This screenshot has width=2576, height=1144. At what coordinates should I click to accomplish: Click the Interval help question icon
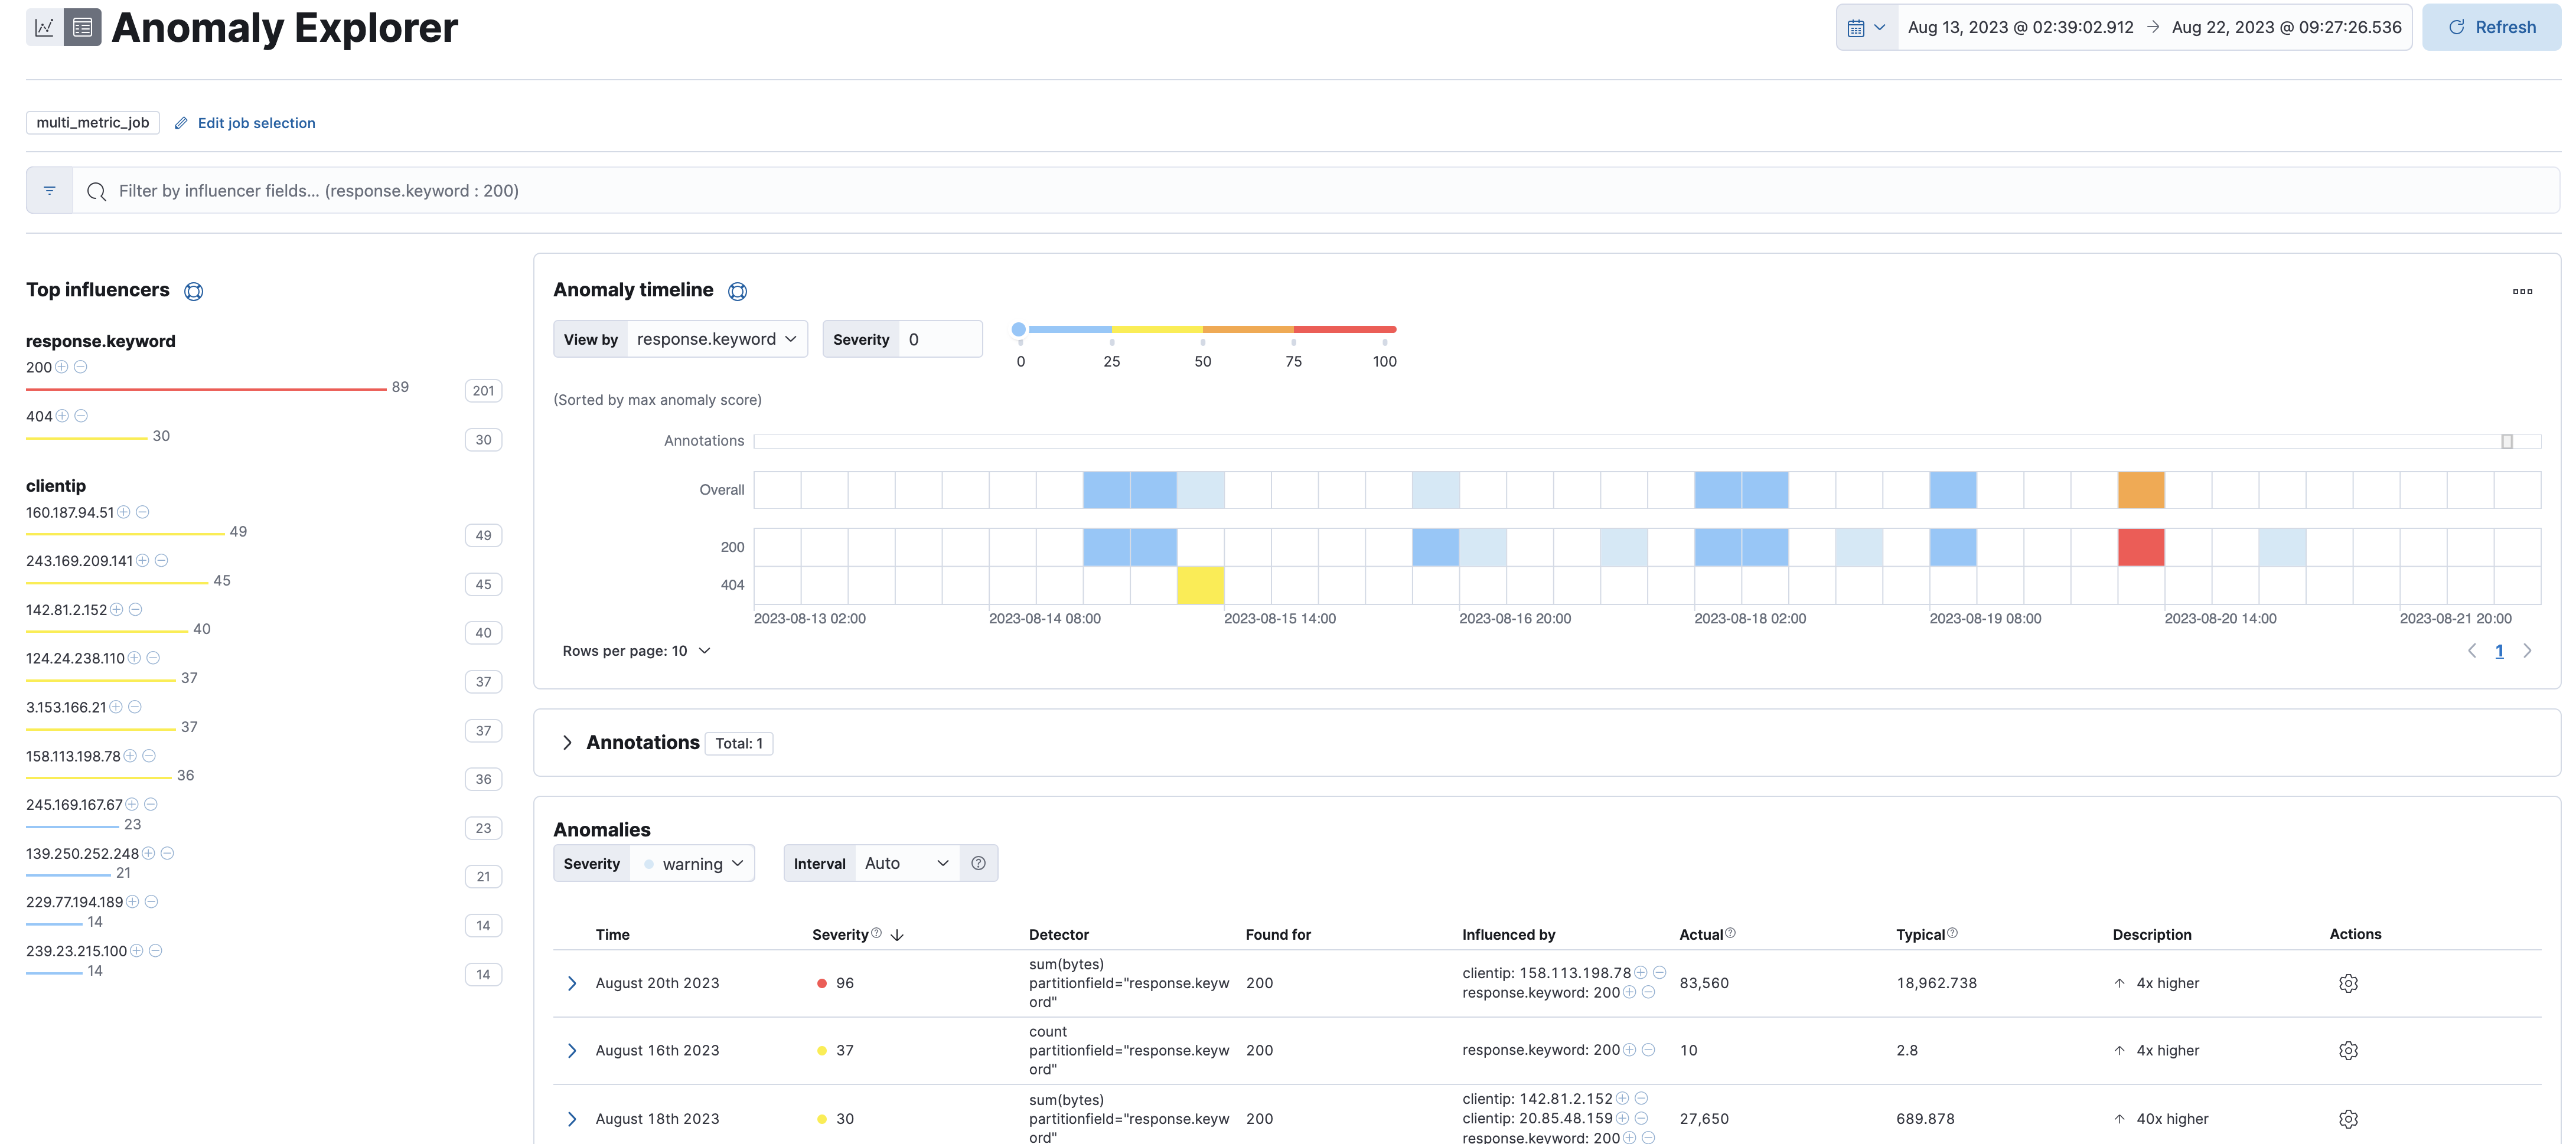[978, 863]
